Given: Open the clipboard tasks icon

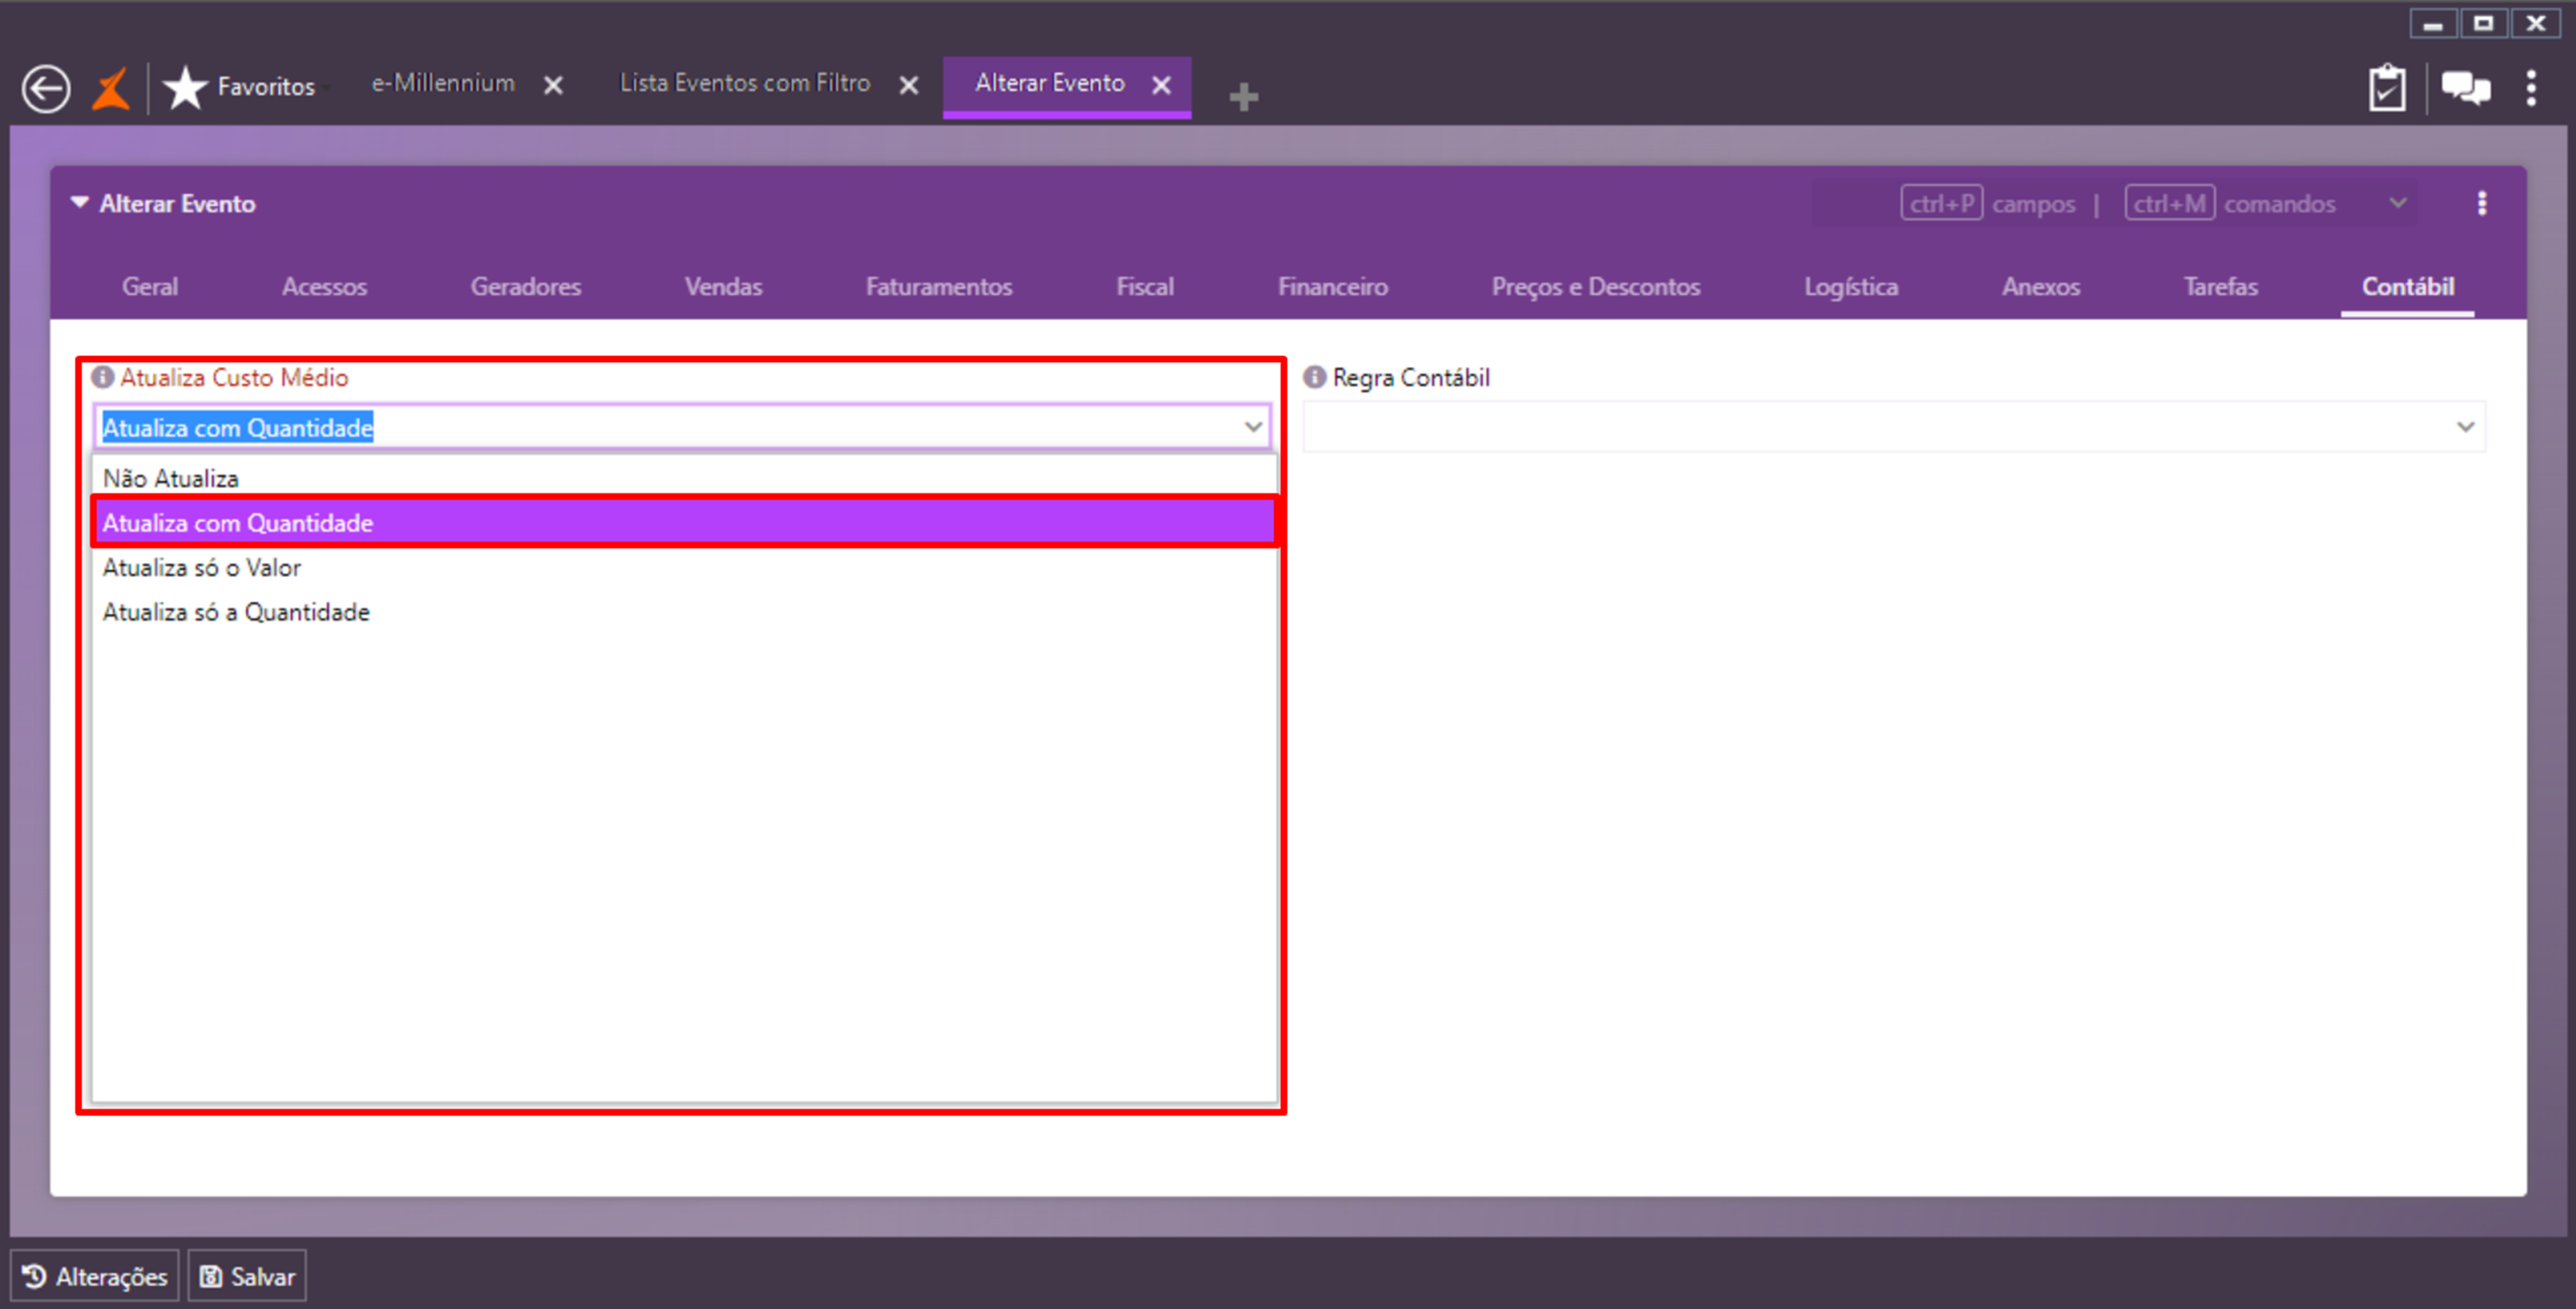Looking at the screenshot, I should pyautogui.click(x=2386, y=89).
